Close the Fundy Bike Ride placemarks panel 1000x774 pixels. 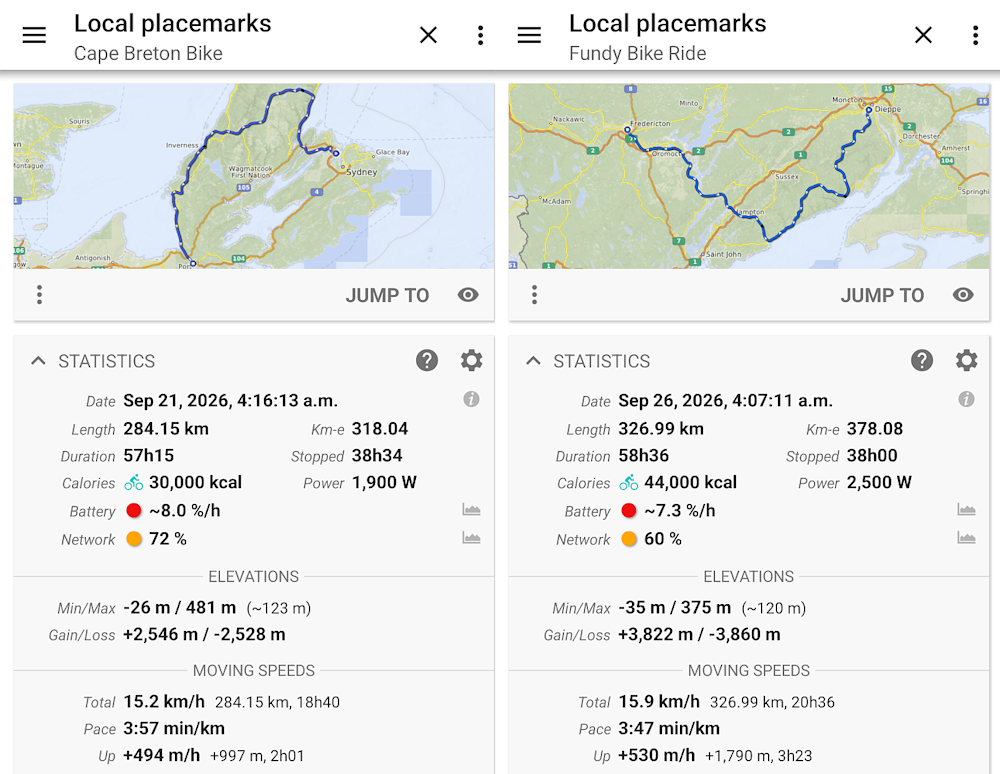click(x=923, y=35)
